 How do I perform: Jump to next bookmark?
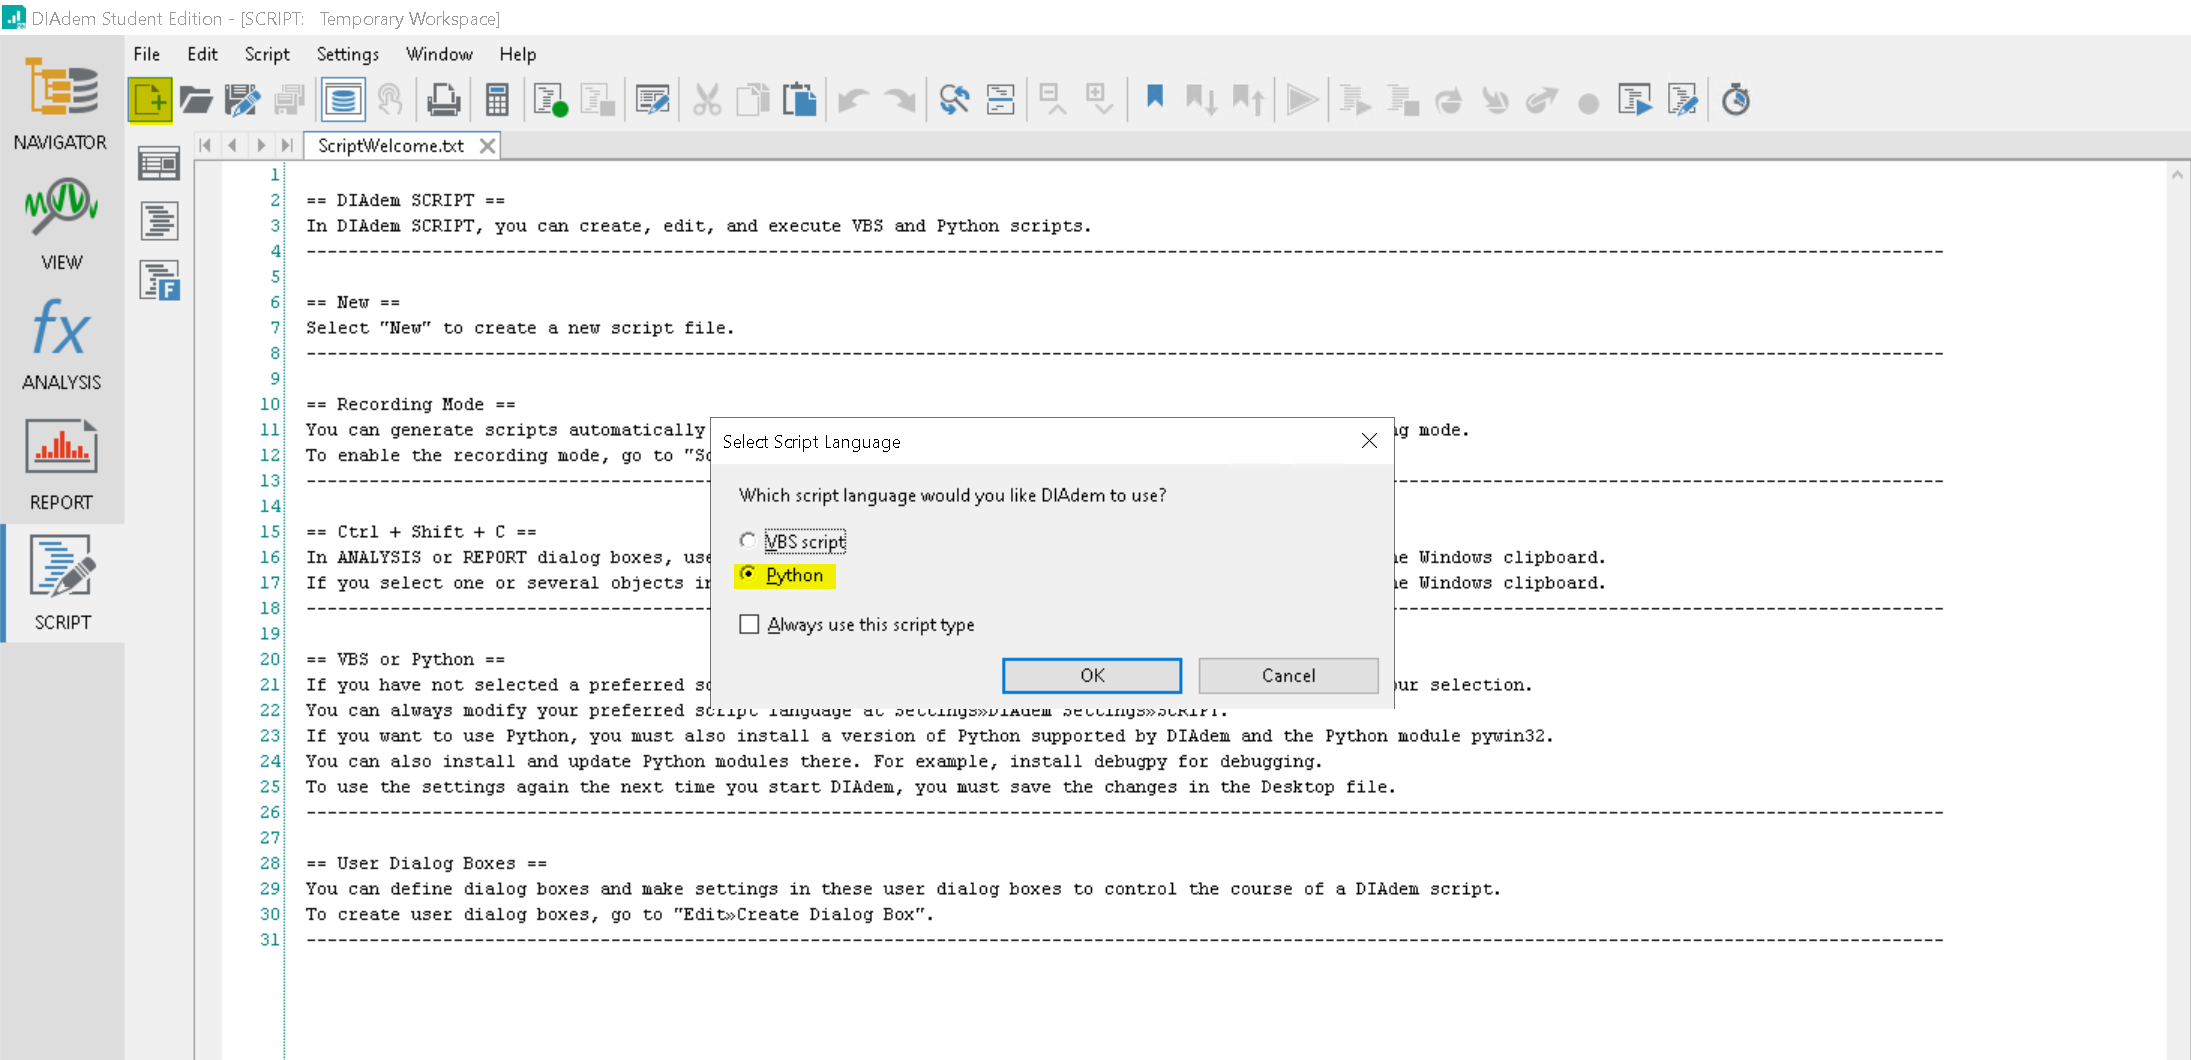[1201, 100]
